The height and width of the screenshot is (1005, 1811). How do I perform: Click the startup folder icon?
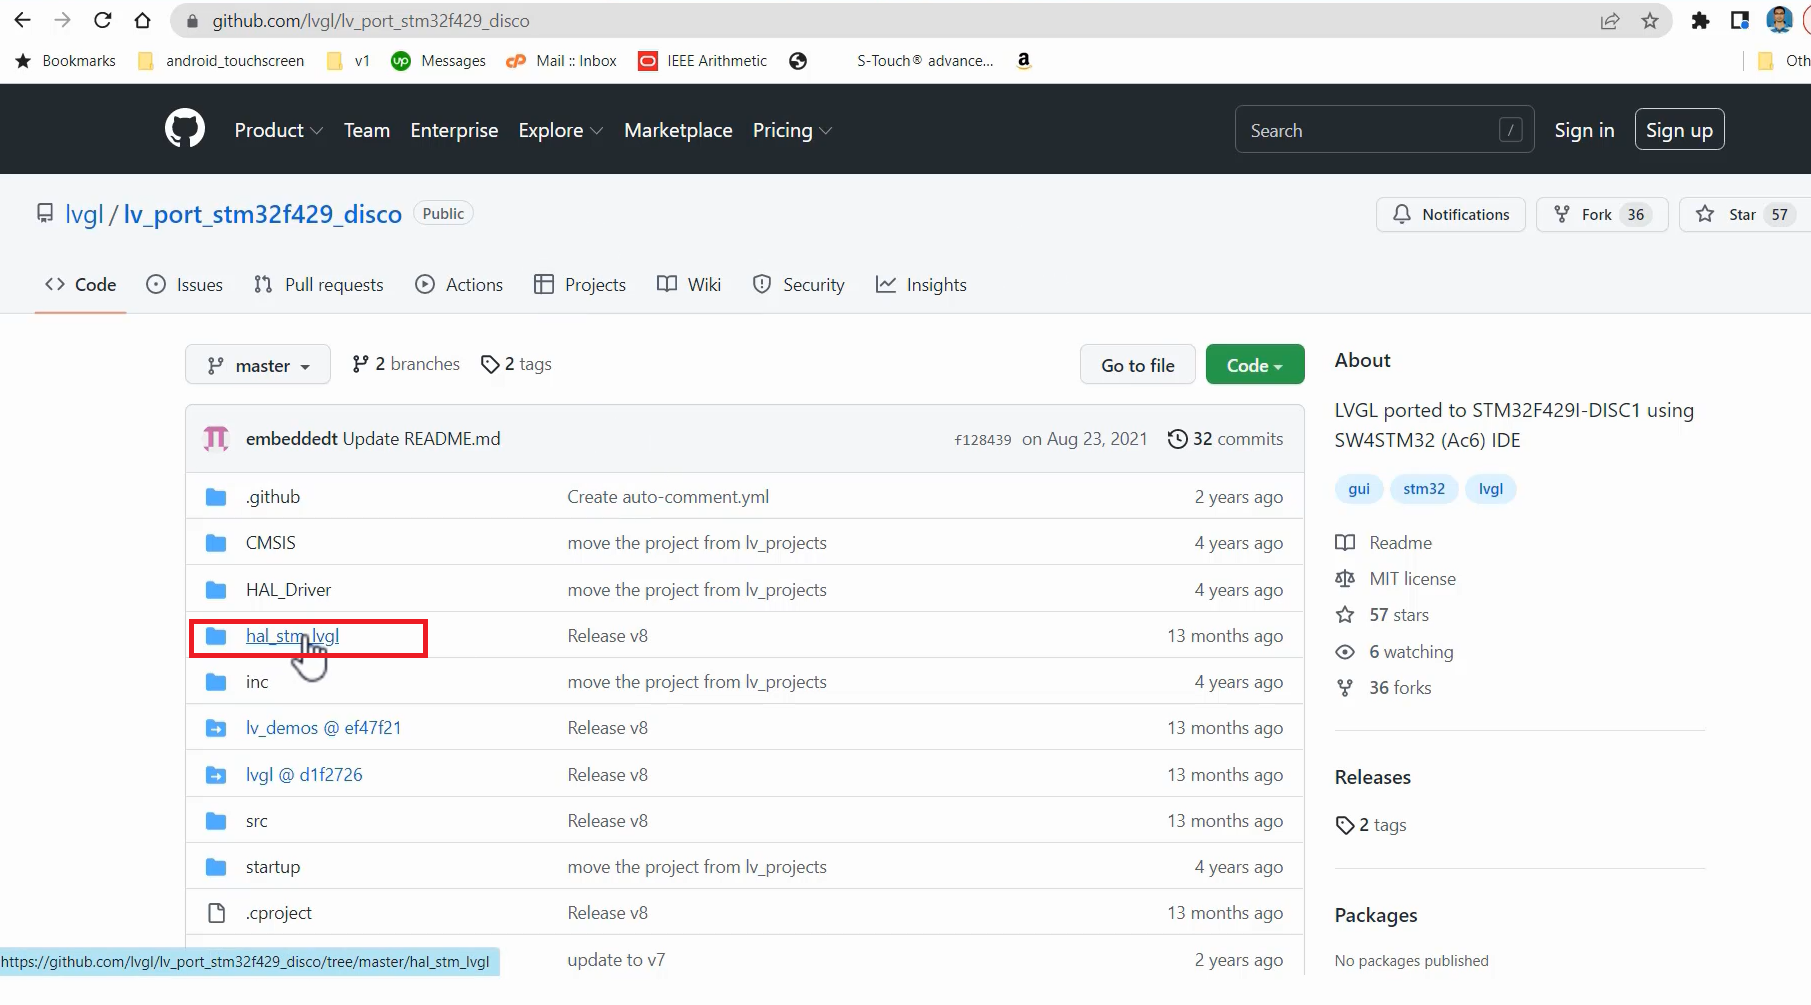coord(216,867)
